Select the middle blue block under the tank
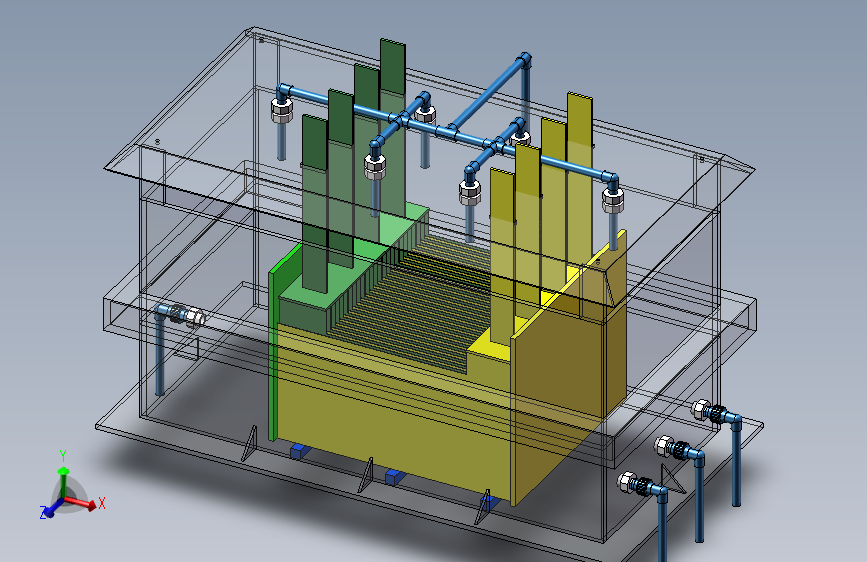This screenshot has width=867, height=562. [x=395, y=477]
